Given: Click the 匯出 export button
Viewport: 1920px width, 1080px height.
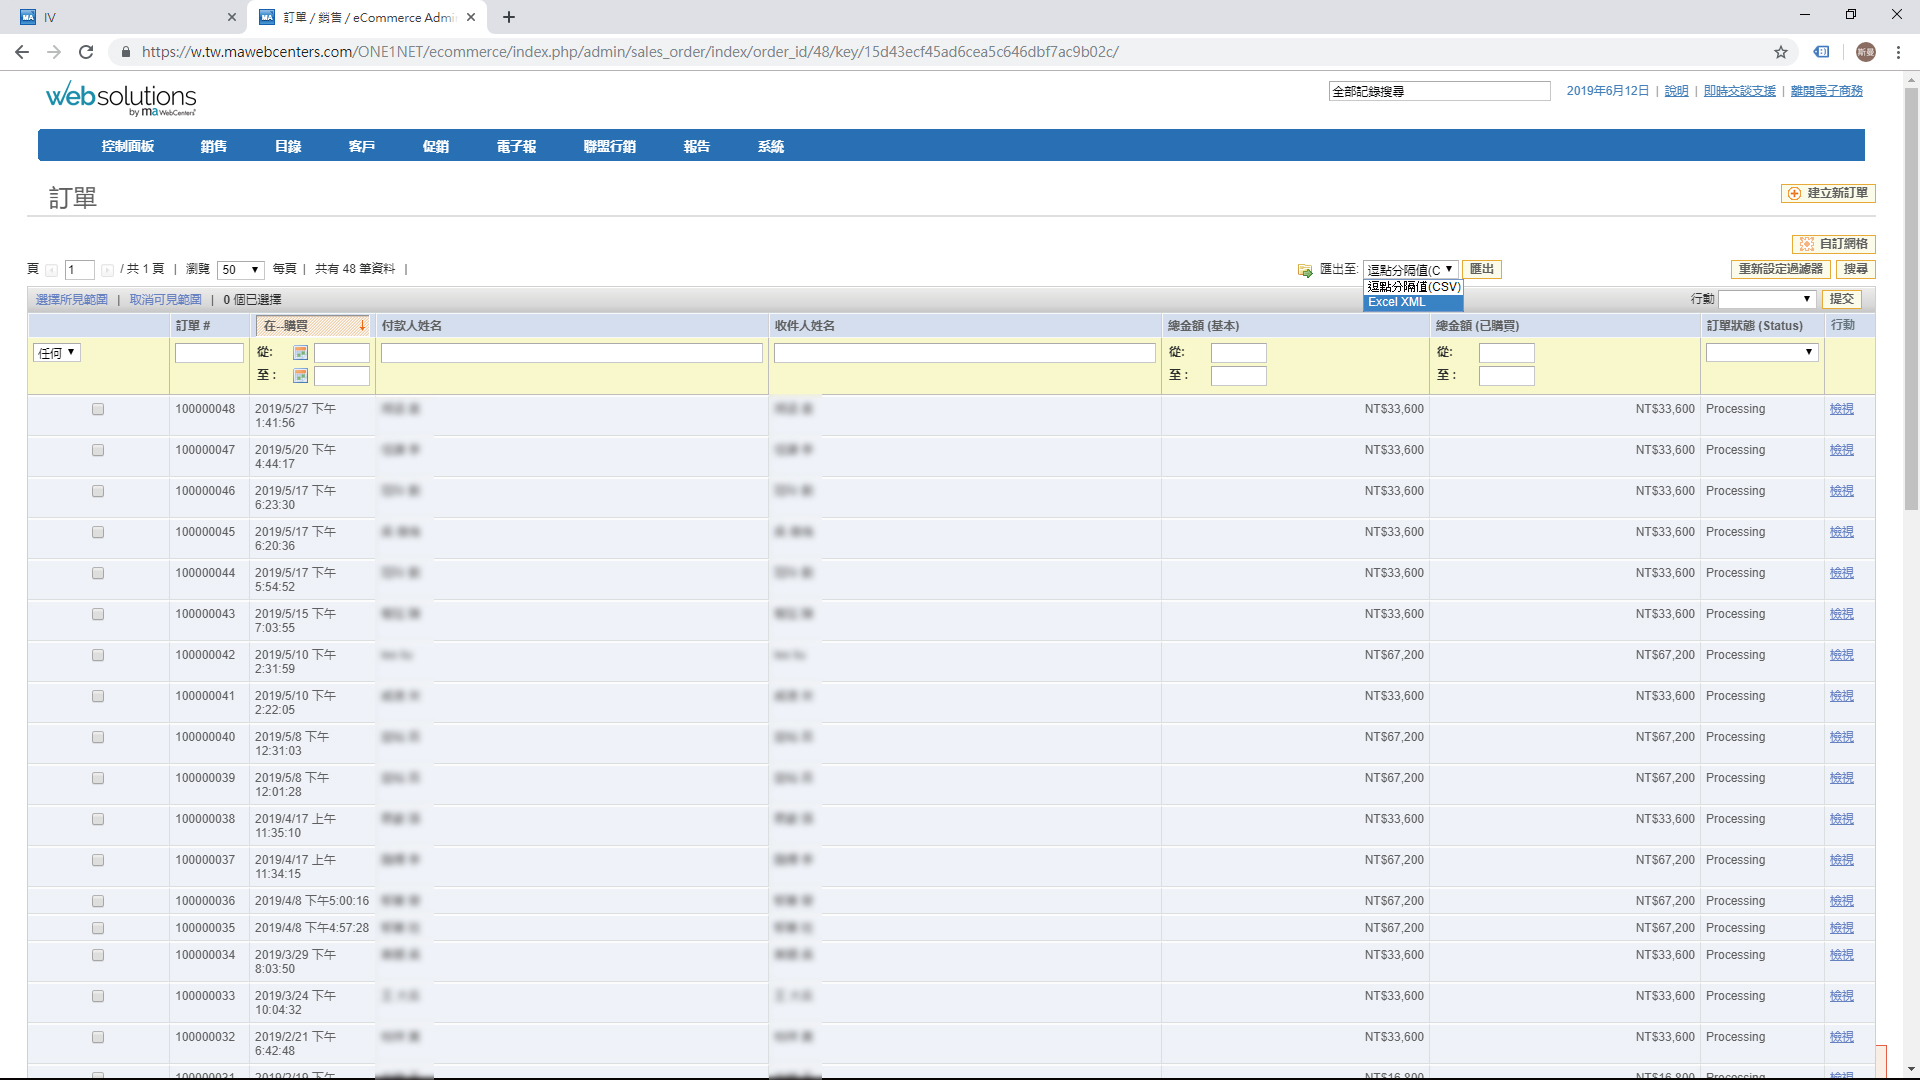Looking at the screenshot, I should 1482,269.
